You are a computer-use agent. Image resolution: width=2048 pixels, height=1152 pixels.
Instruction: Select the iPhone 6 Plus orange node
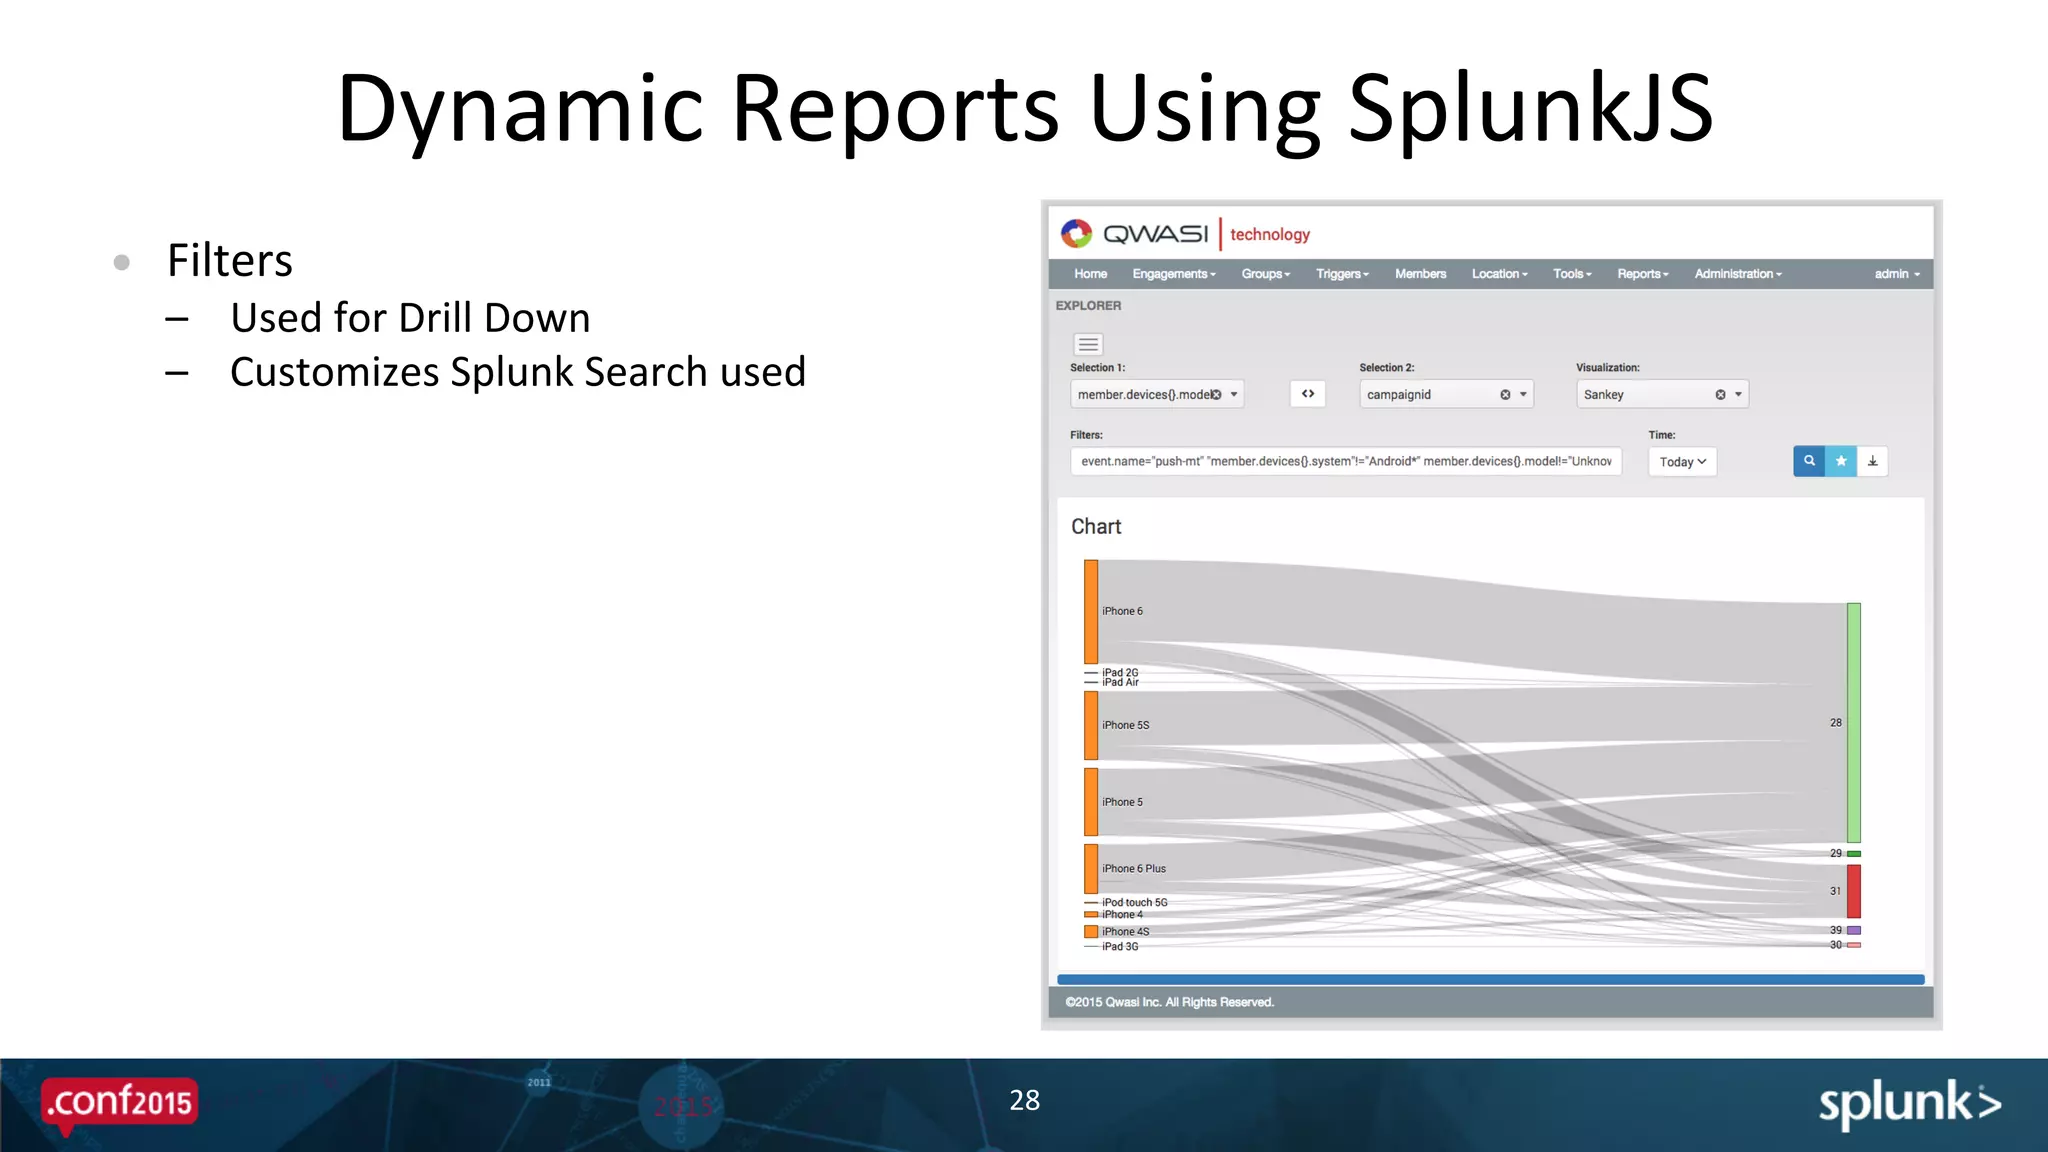point(1091,869)
